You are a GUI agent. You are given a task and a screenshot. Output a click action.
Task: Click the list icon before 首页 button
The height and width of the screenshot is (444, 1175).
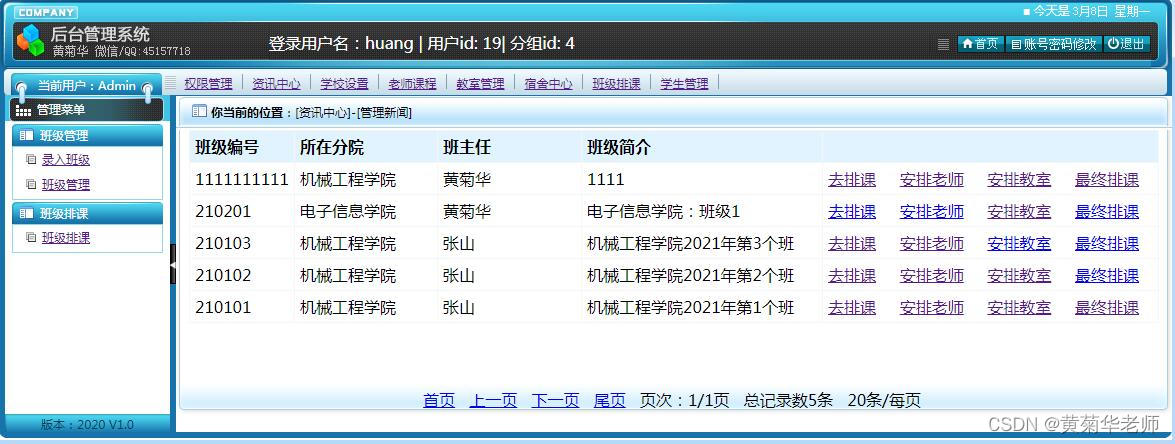coord(943,44)
